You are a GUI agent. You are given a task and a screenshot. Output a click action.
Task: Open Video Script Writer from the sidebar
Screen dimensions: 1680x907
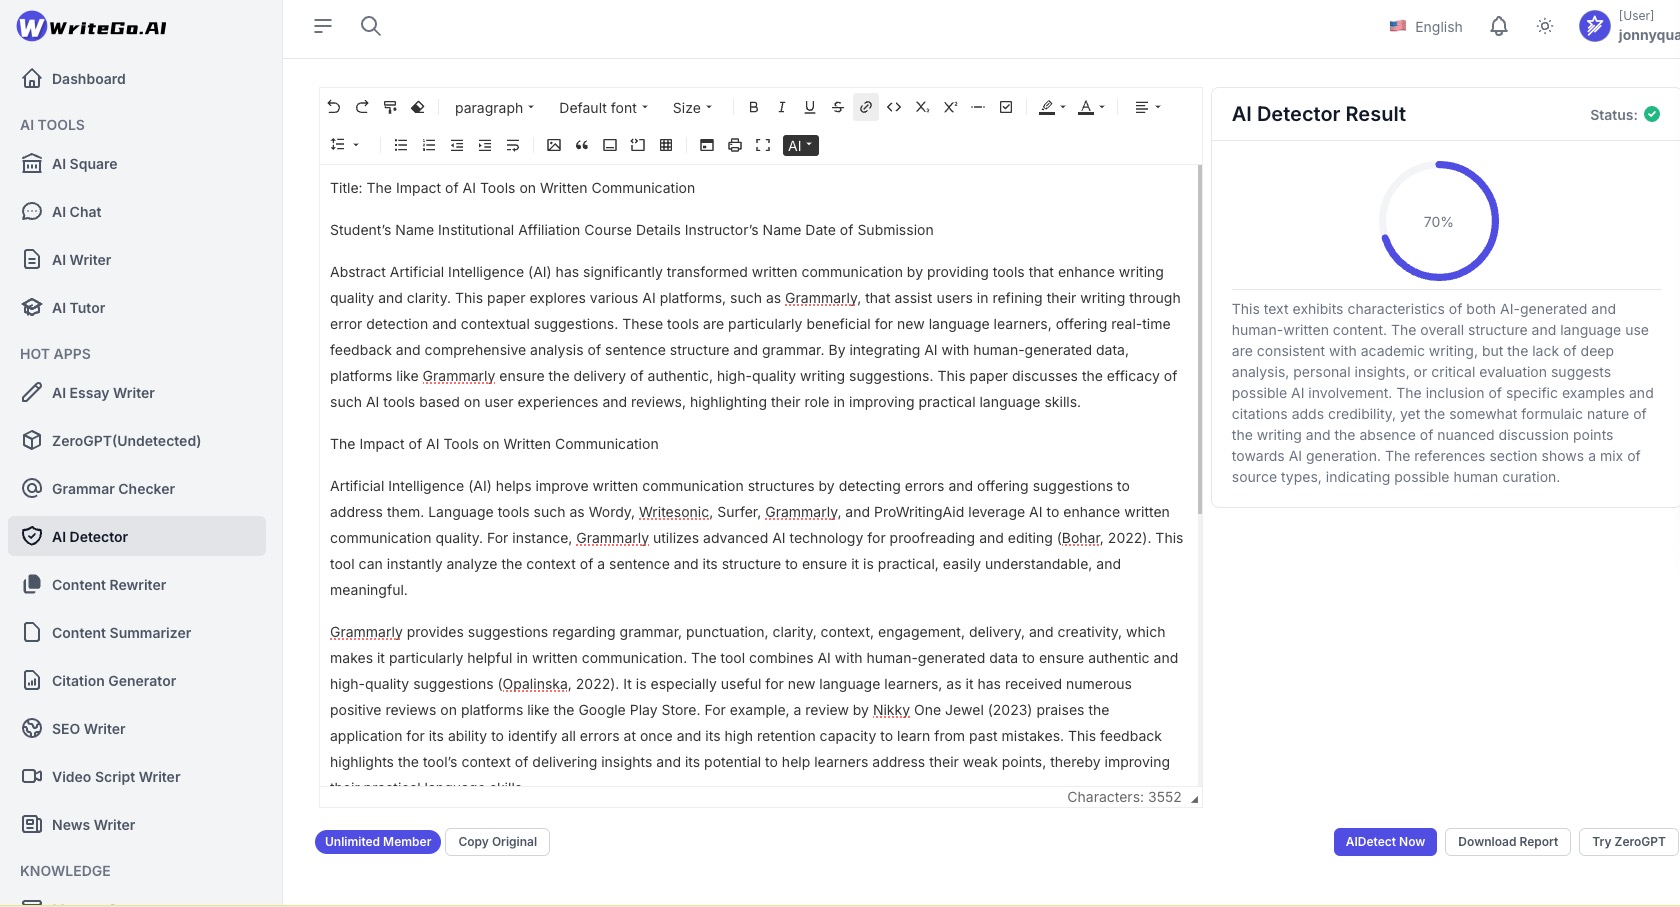click(x=137, y=777)
